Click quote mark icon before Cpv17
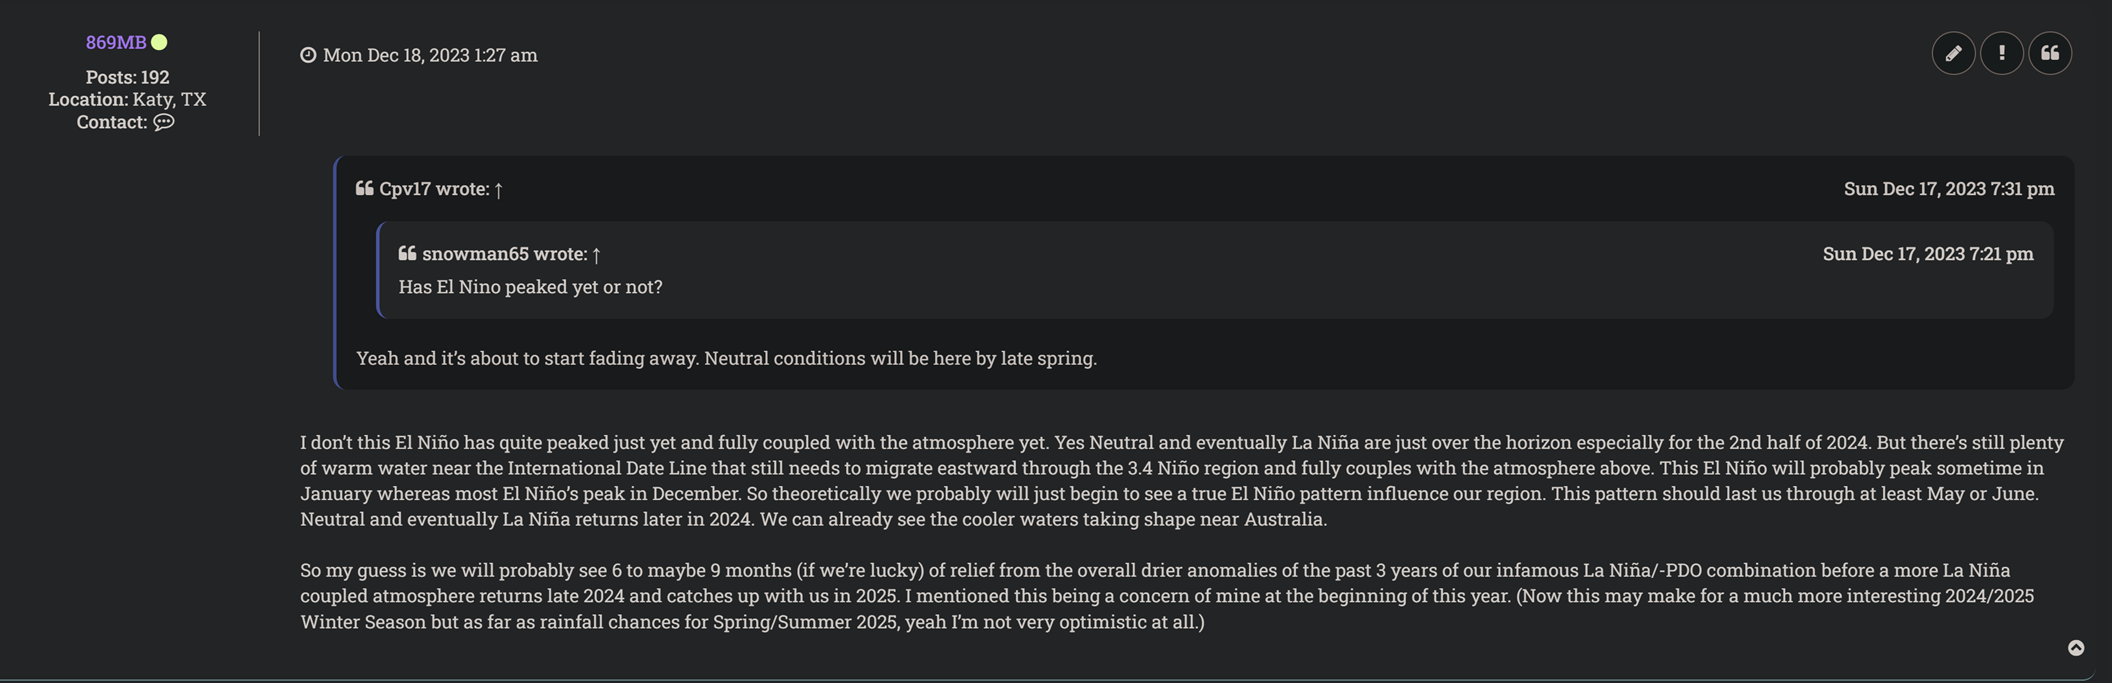This screenshot has width=2112, height=683. click(x=365, y=188)
